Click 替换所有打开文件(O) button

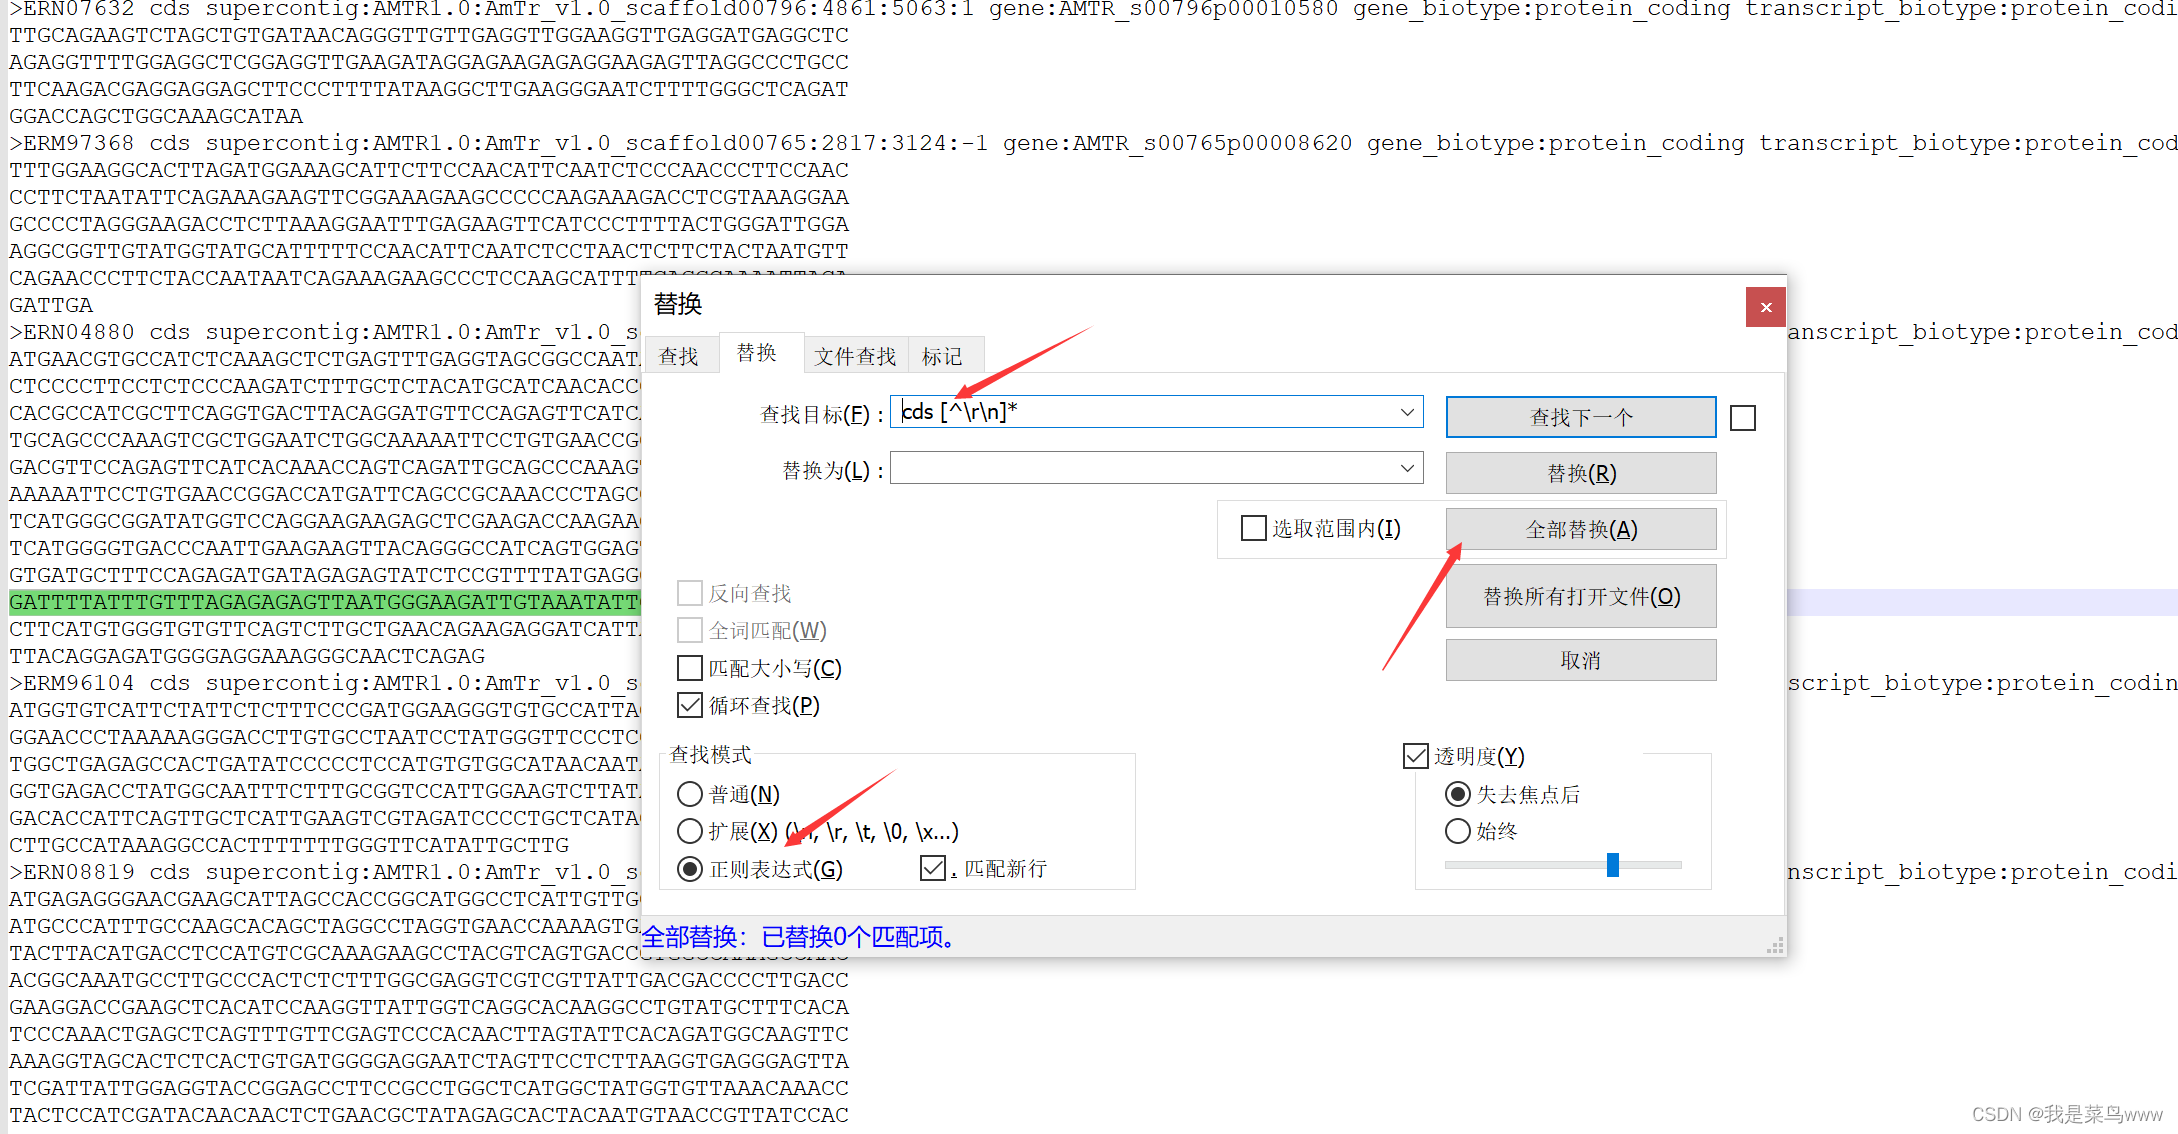point(1580,597)
